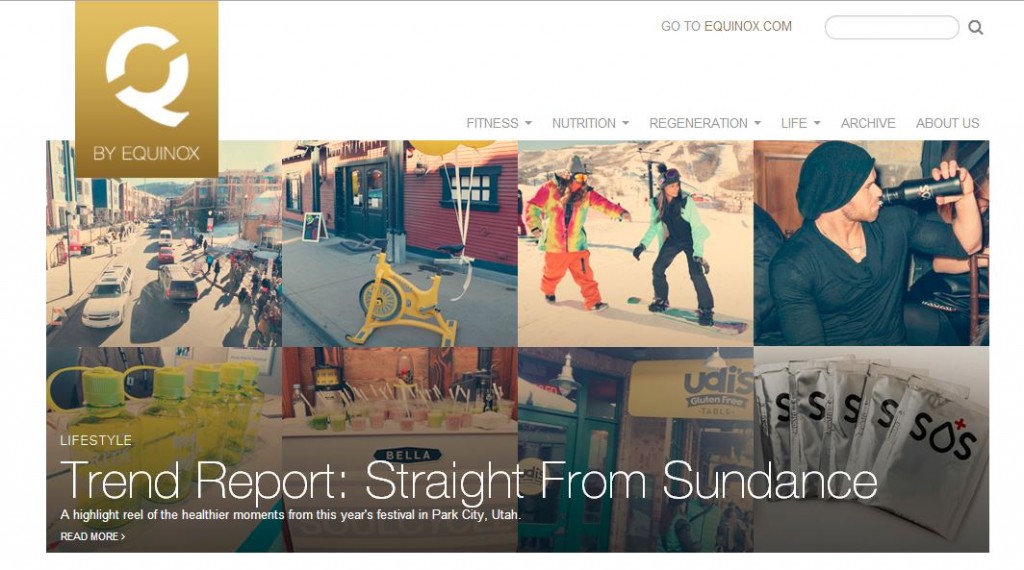Open the Trend Report: Straight From Sundance headline

tap(468, 481)
